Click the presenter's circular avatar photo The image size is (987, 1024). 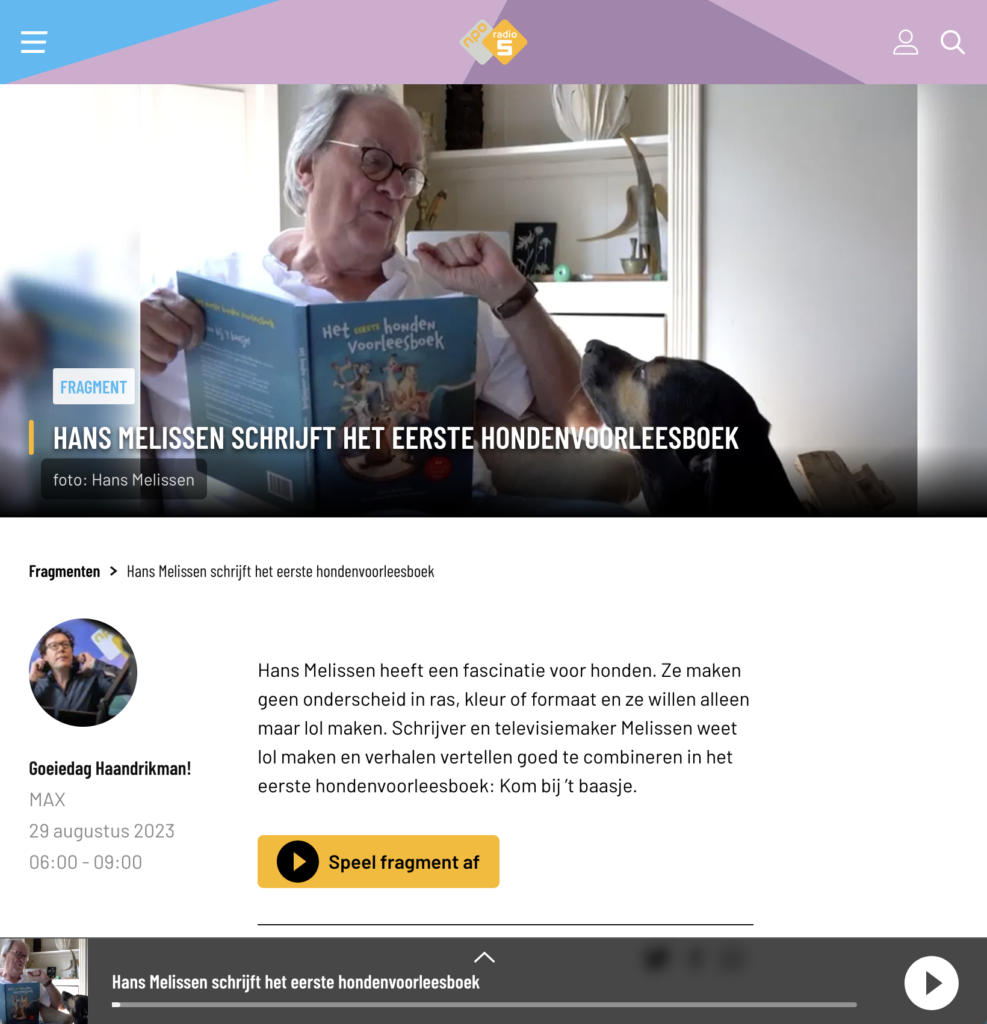(x=83, y=672)
